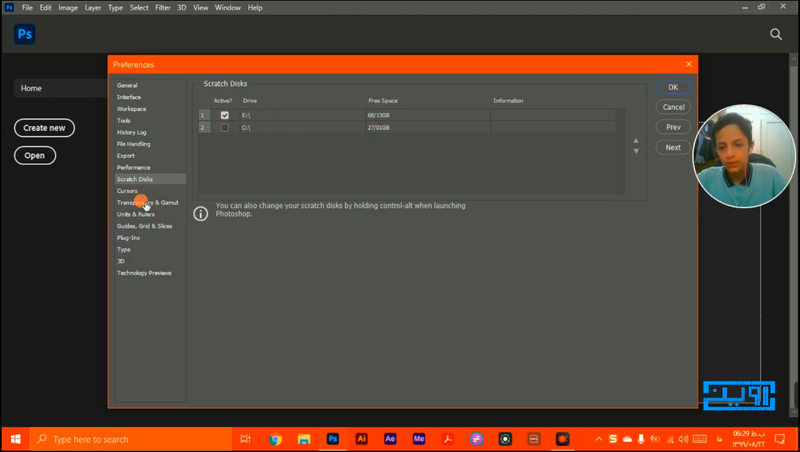Select Performance in preferences list

133,167
